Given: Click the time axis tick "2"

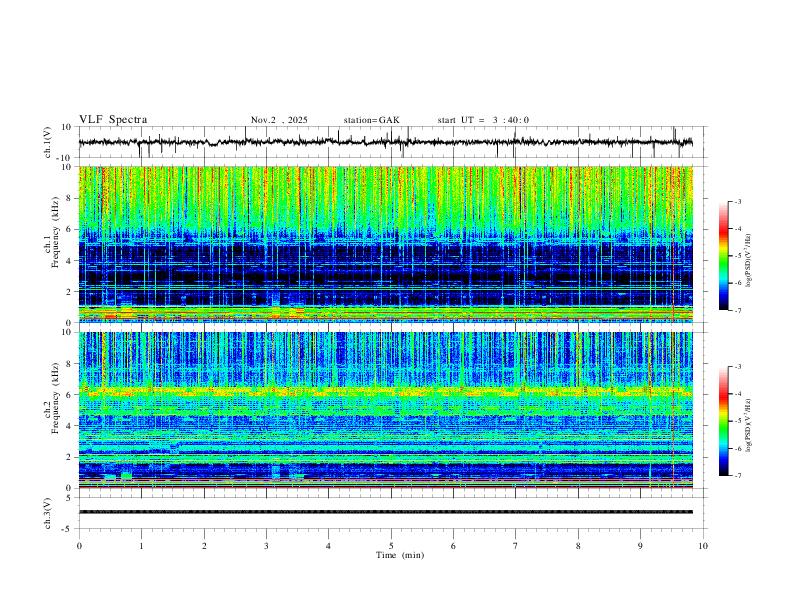Looking at the screenshot, I should coord(204,546).
